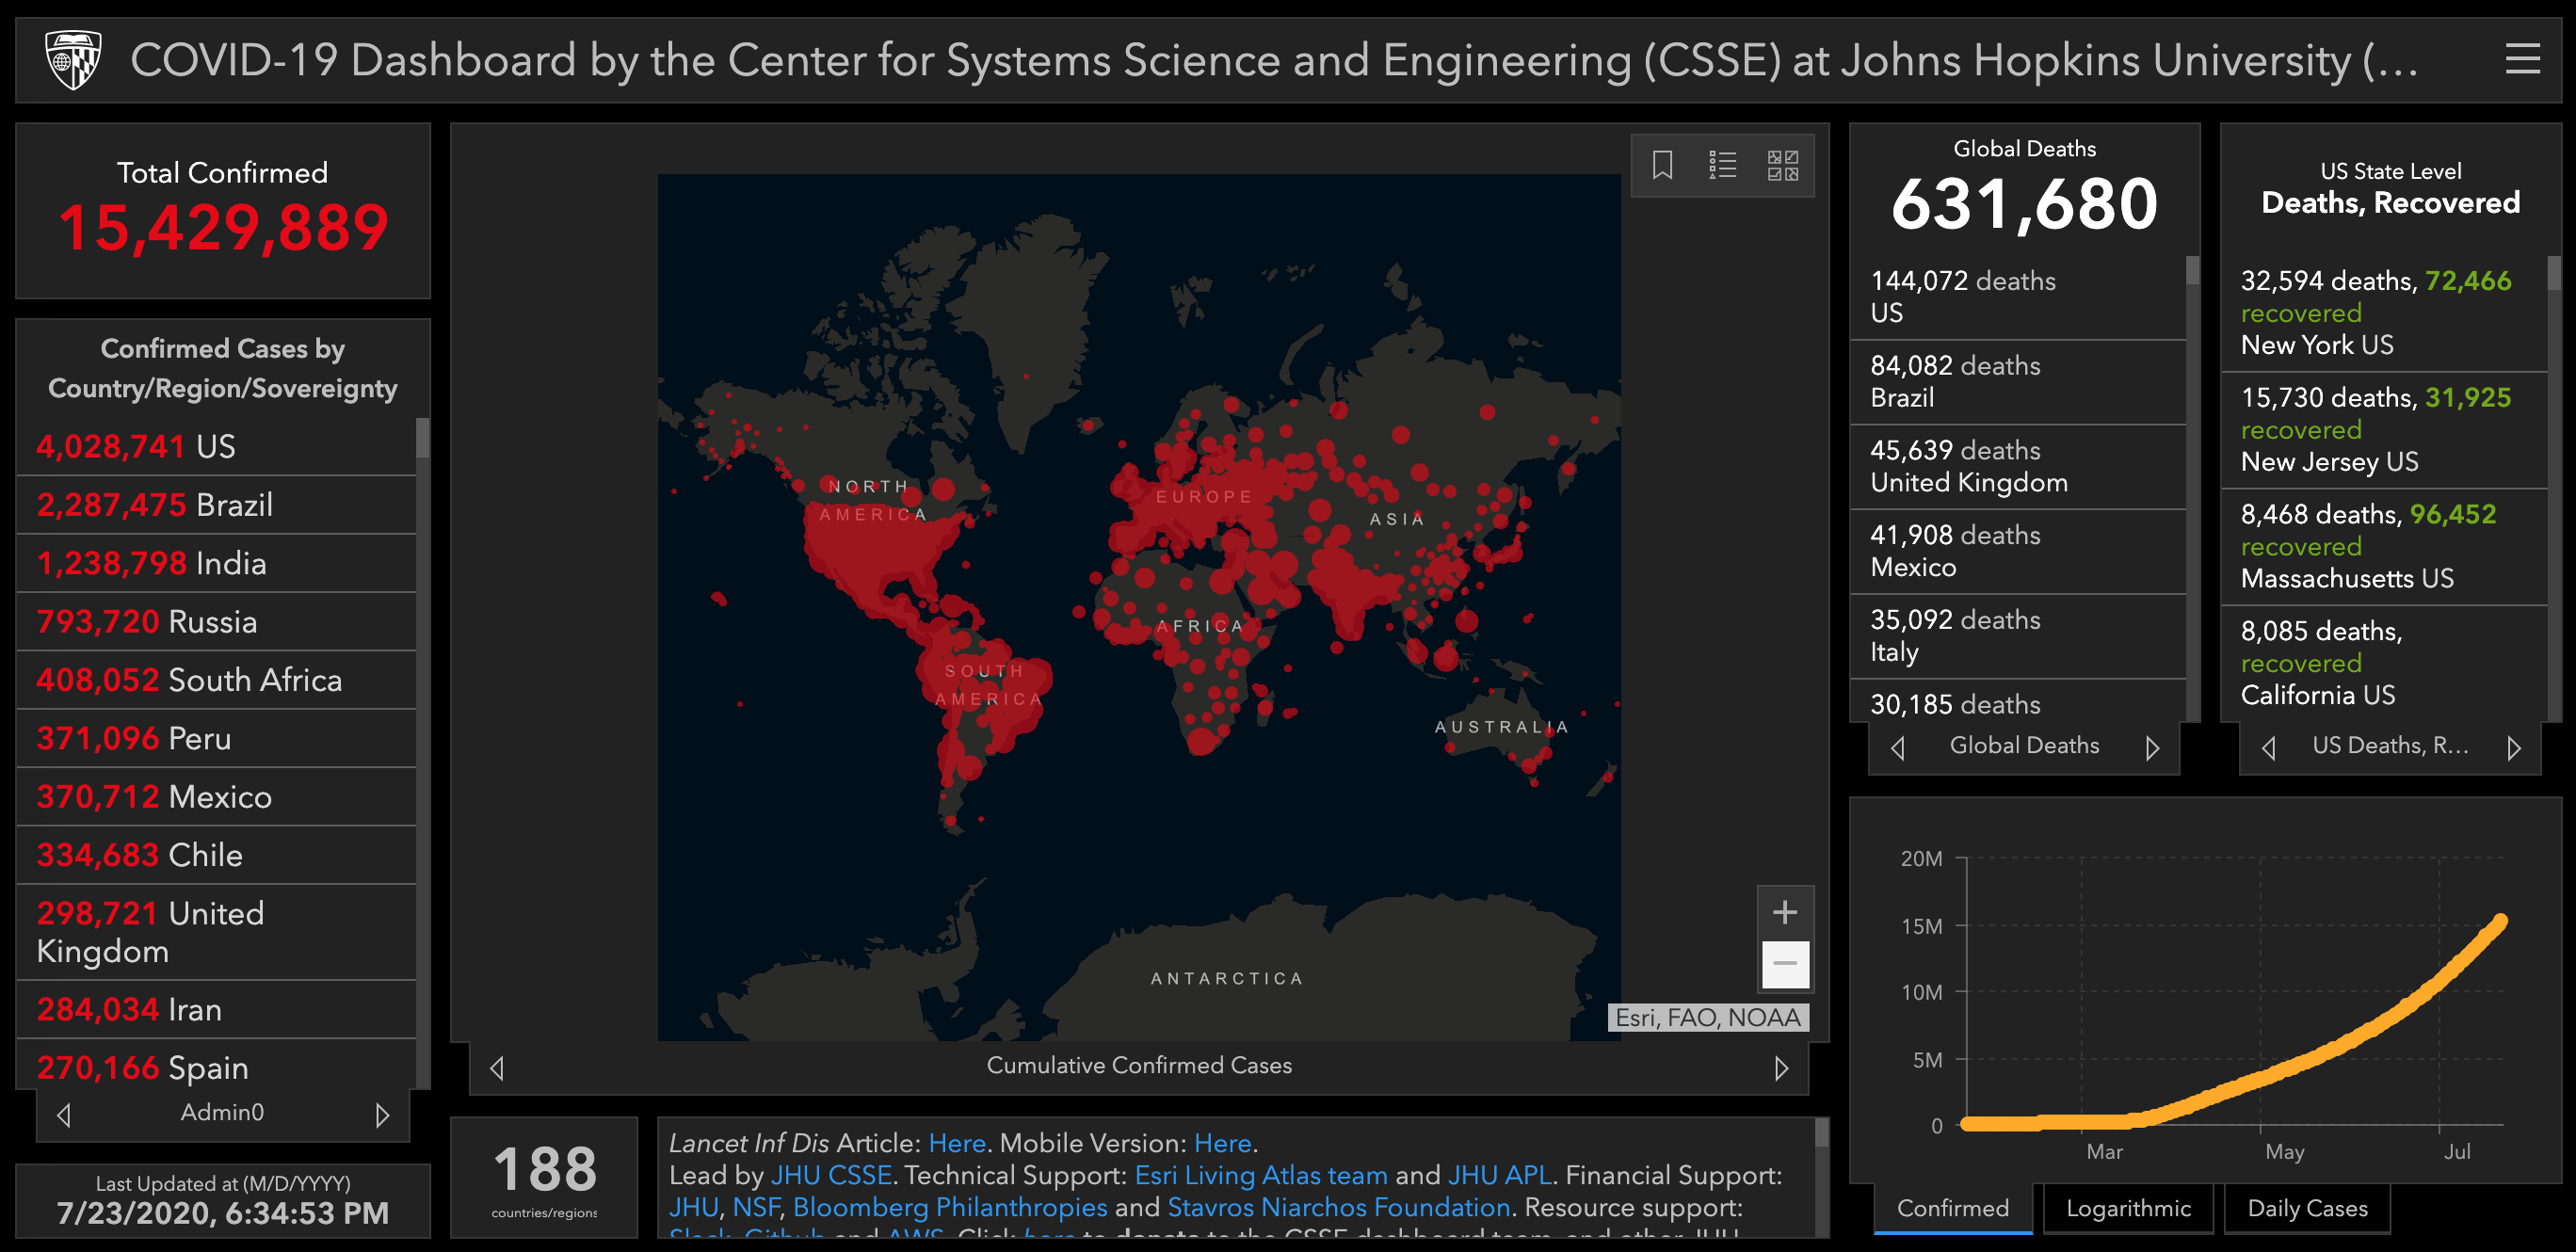Click the Johns Hopkins shield logo
Viewport: 2576px width, 1252px height.
73,60
